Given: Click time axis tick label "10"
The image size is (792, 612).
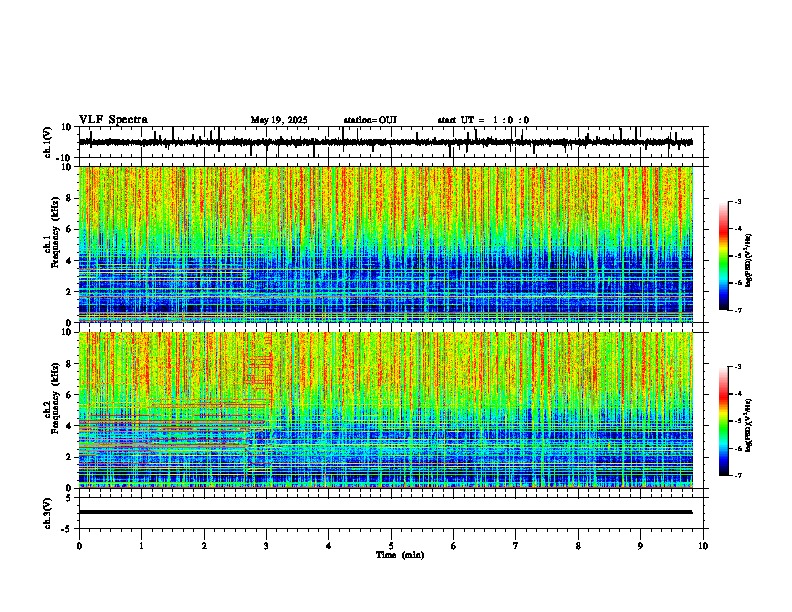Looking at the screenshot, I should click(x=703, y=546).
